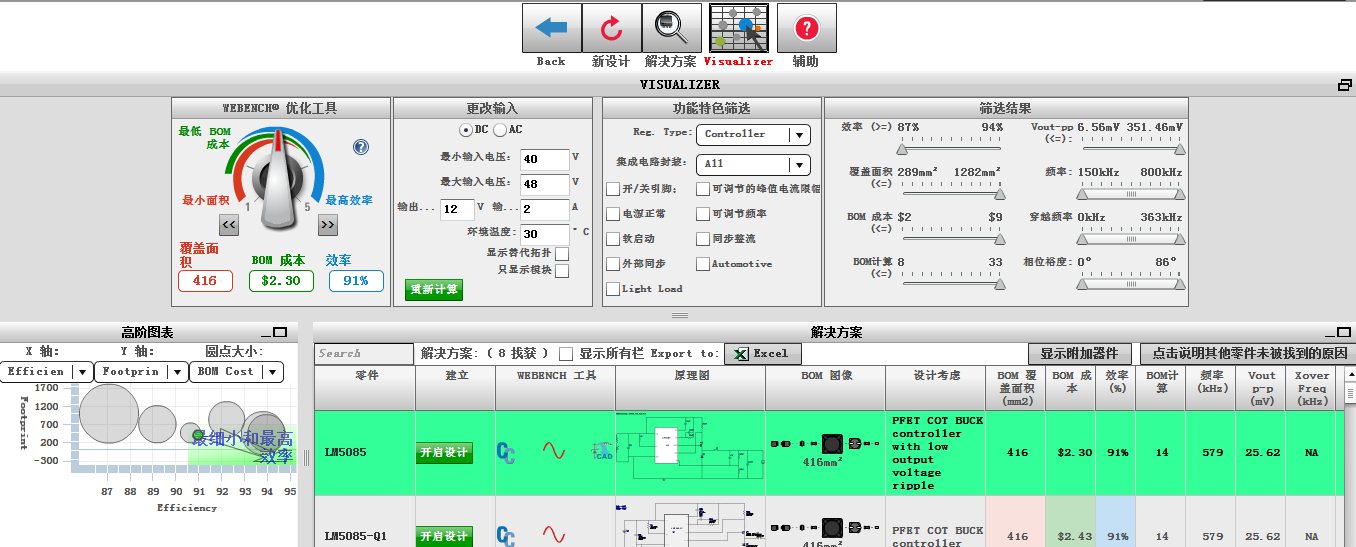1356x547 pixels.
Task: Toggle 显示所有栏 checkbox
Action: click(x=566, y=354)
